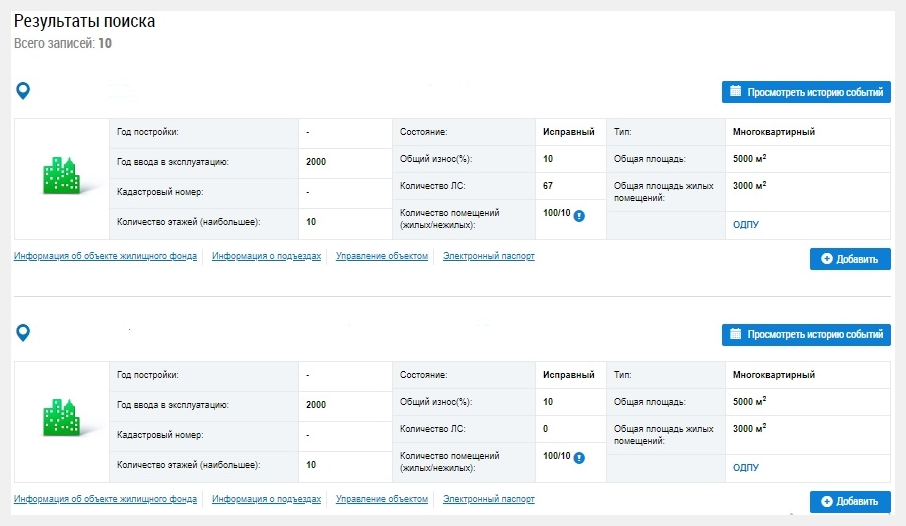
Task: Open second 'Информация об объекте жилищного фонда' link
Action: [105, 499]
